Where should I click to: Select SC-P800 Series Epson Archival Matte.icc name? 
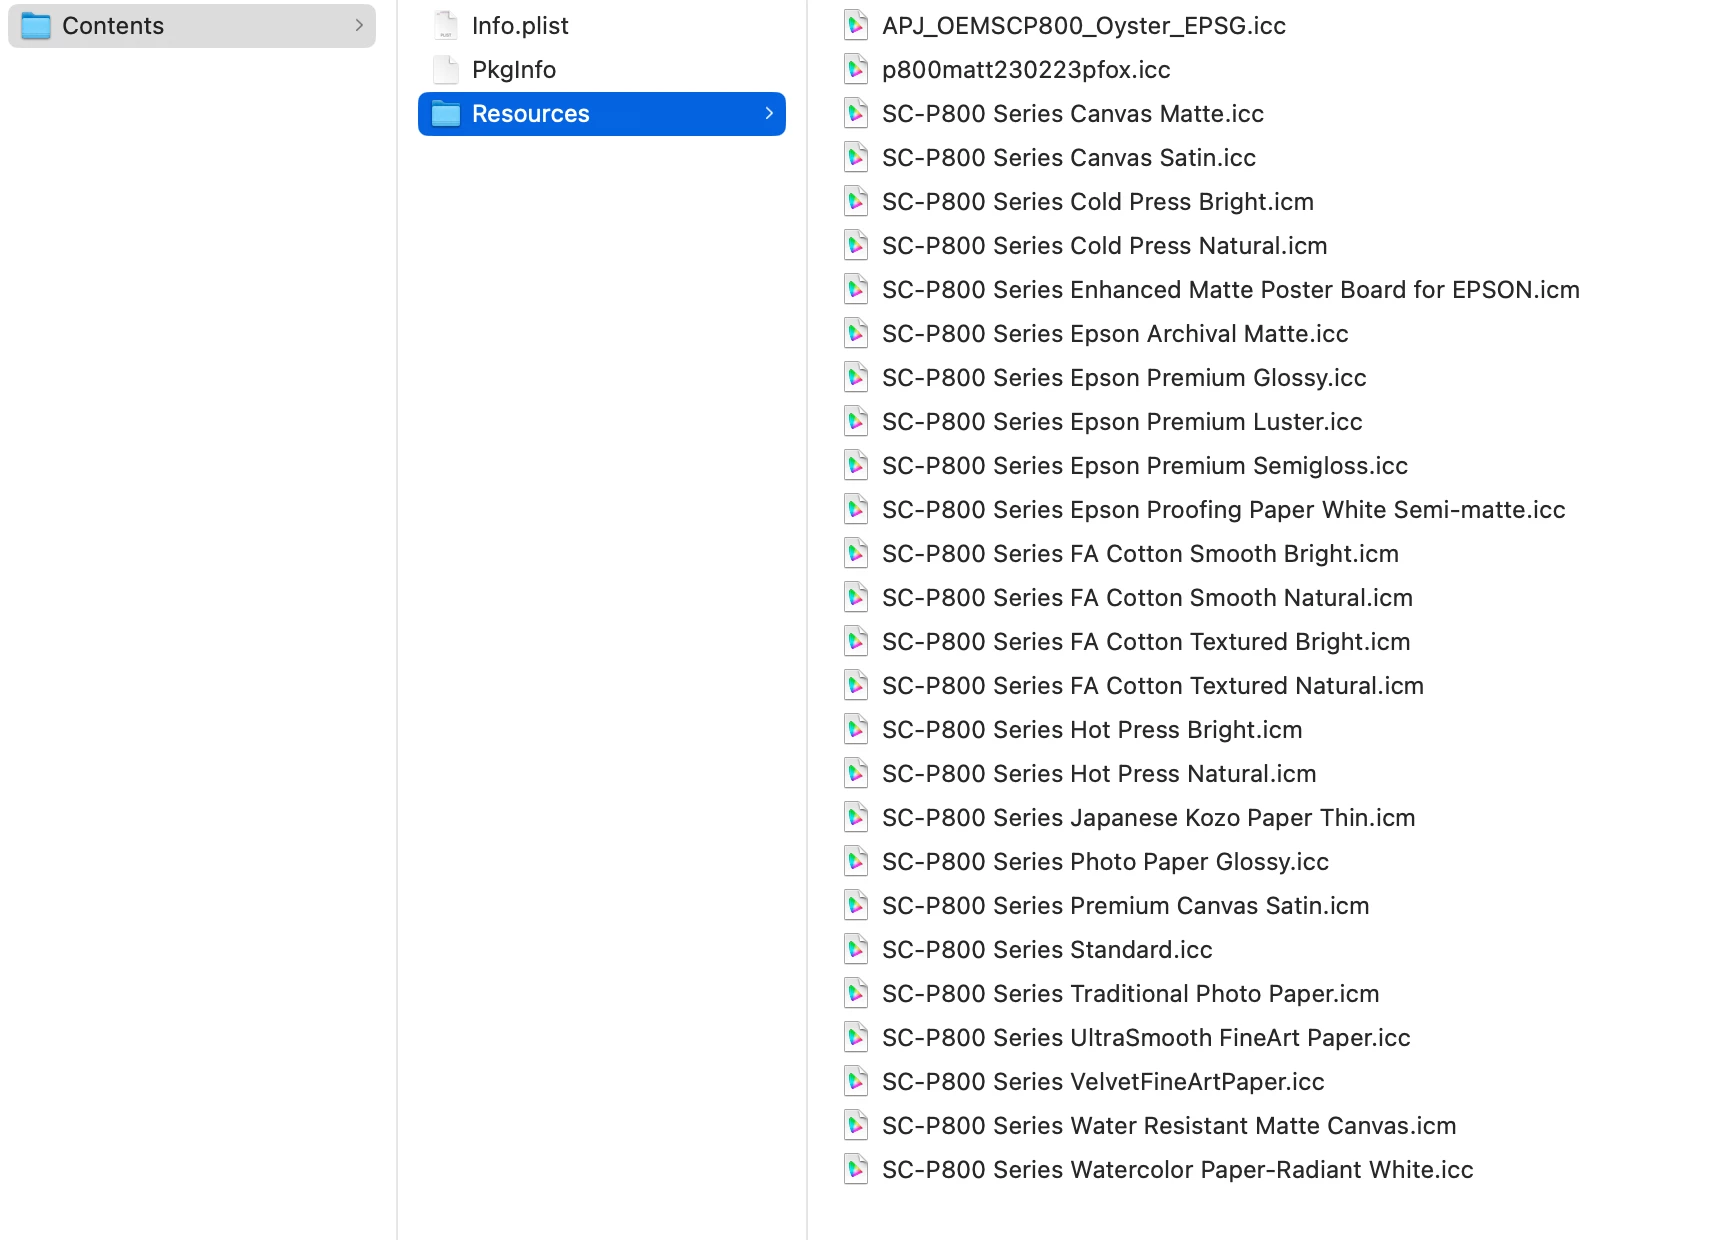(x=1115, y=334)
